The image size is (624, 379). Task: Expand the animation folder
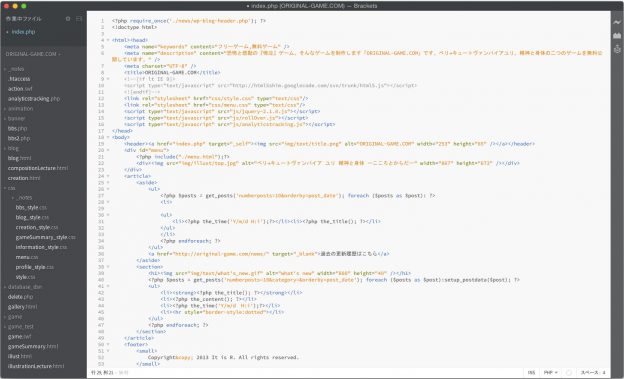[x=20, y=109]
